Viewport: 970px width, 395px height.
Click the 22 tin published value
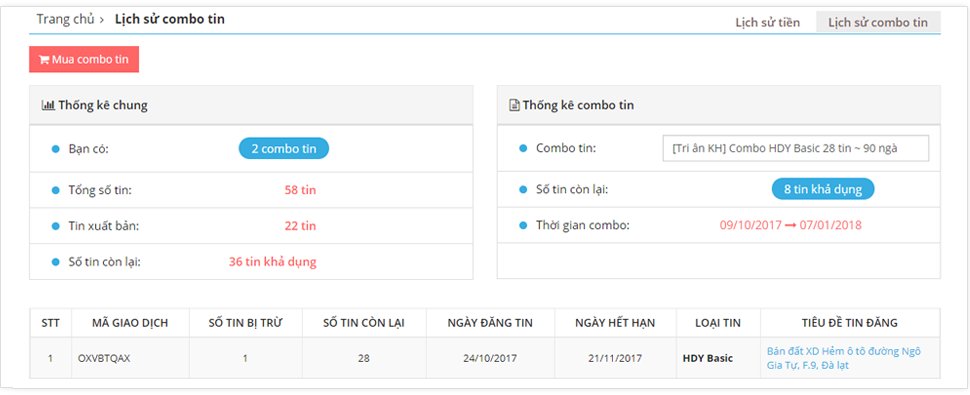300,226
